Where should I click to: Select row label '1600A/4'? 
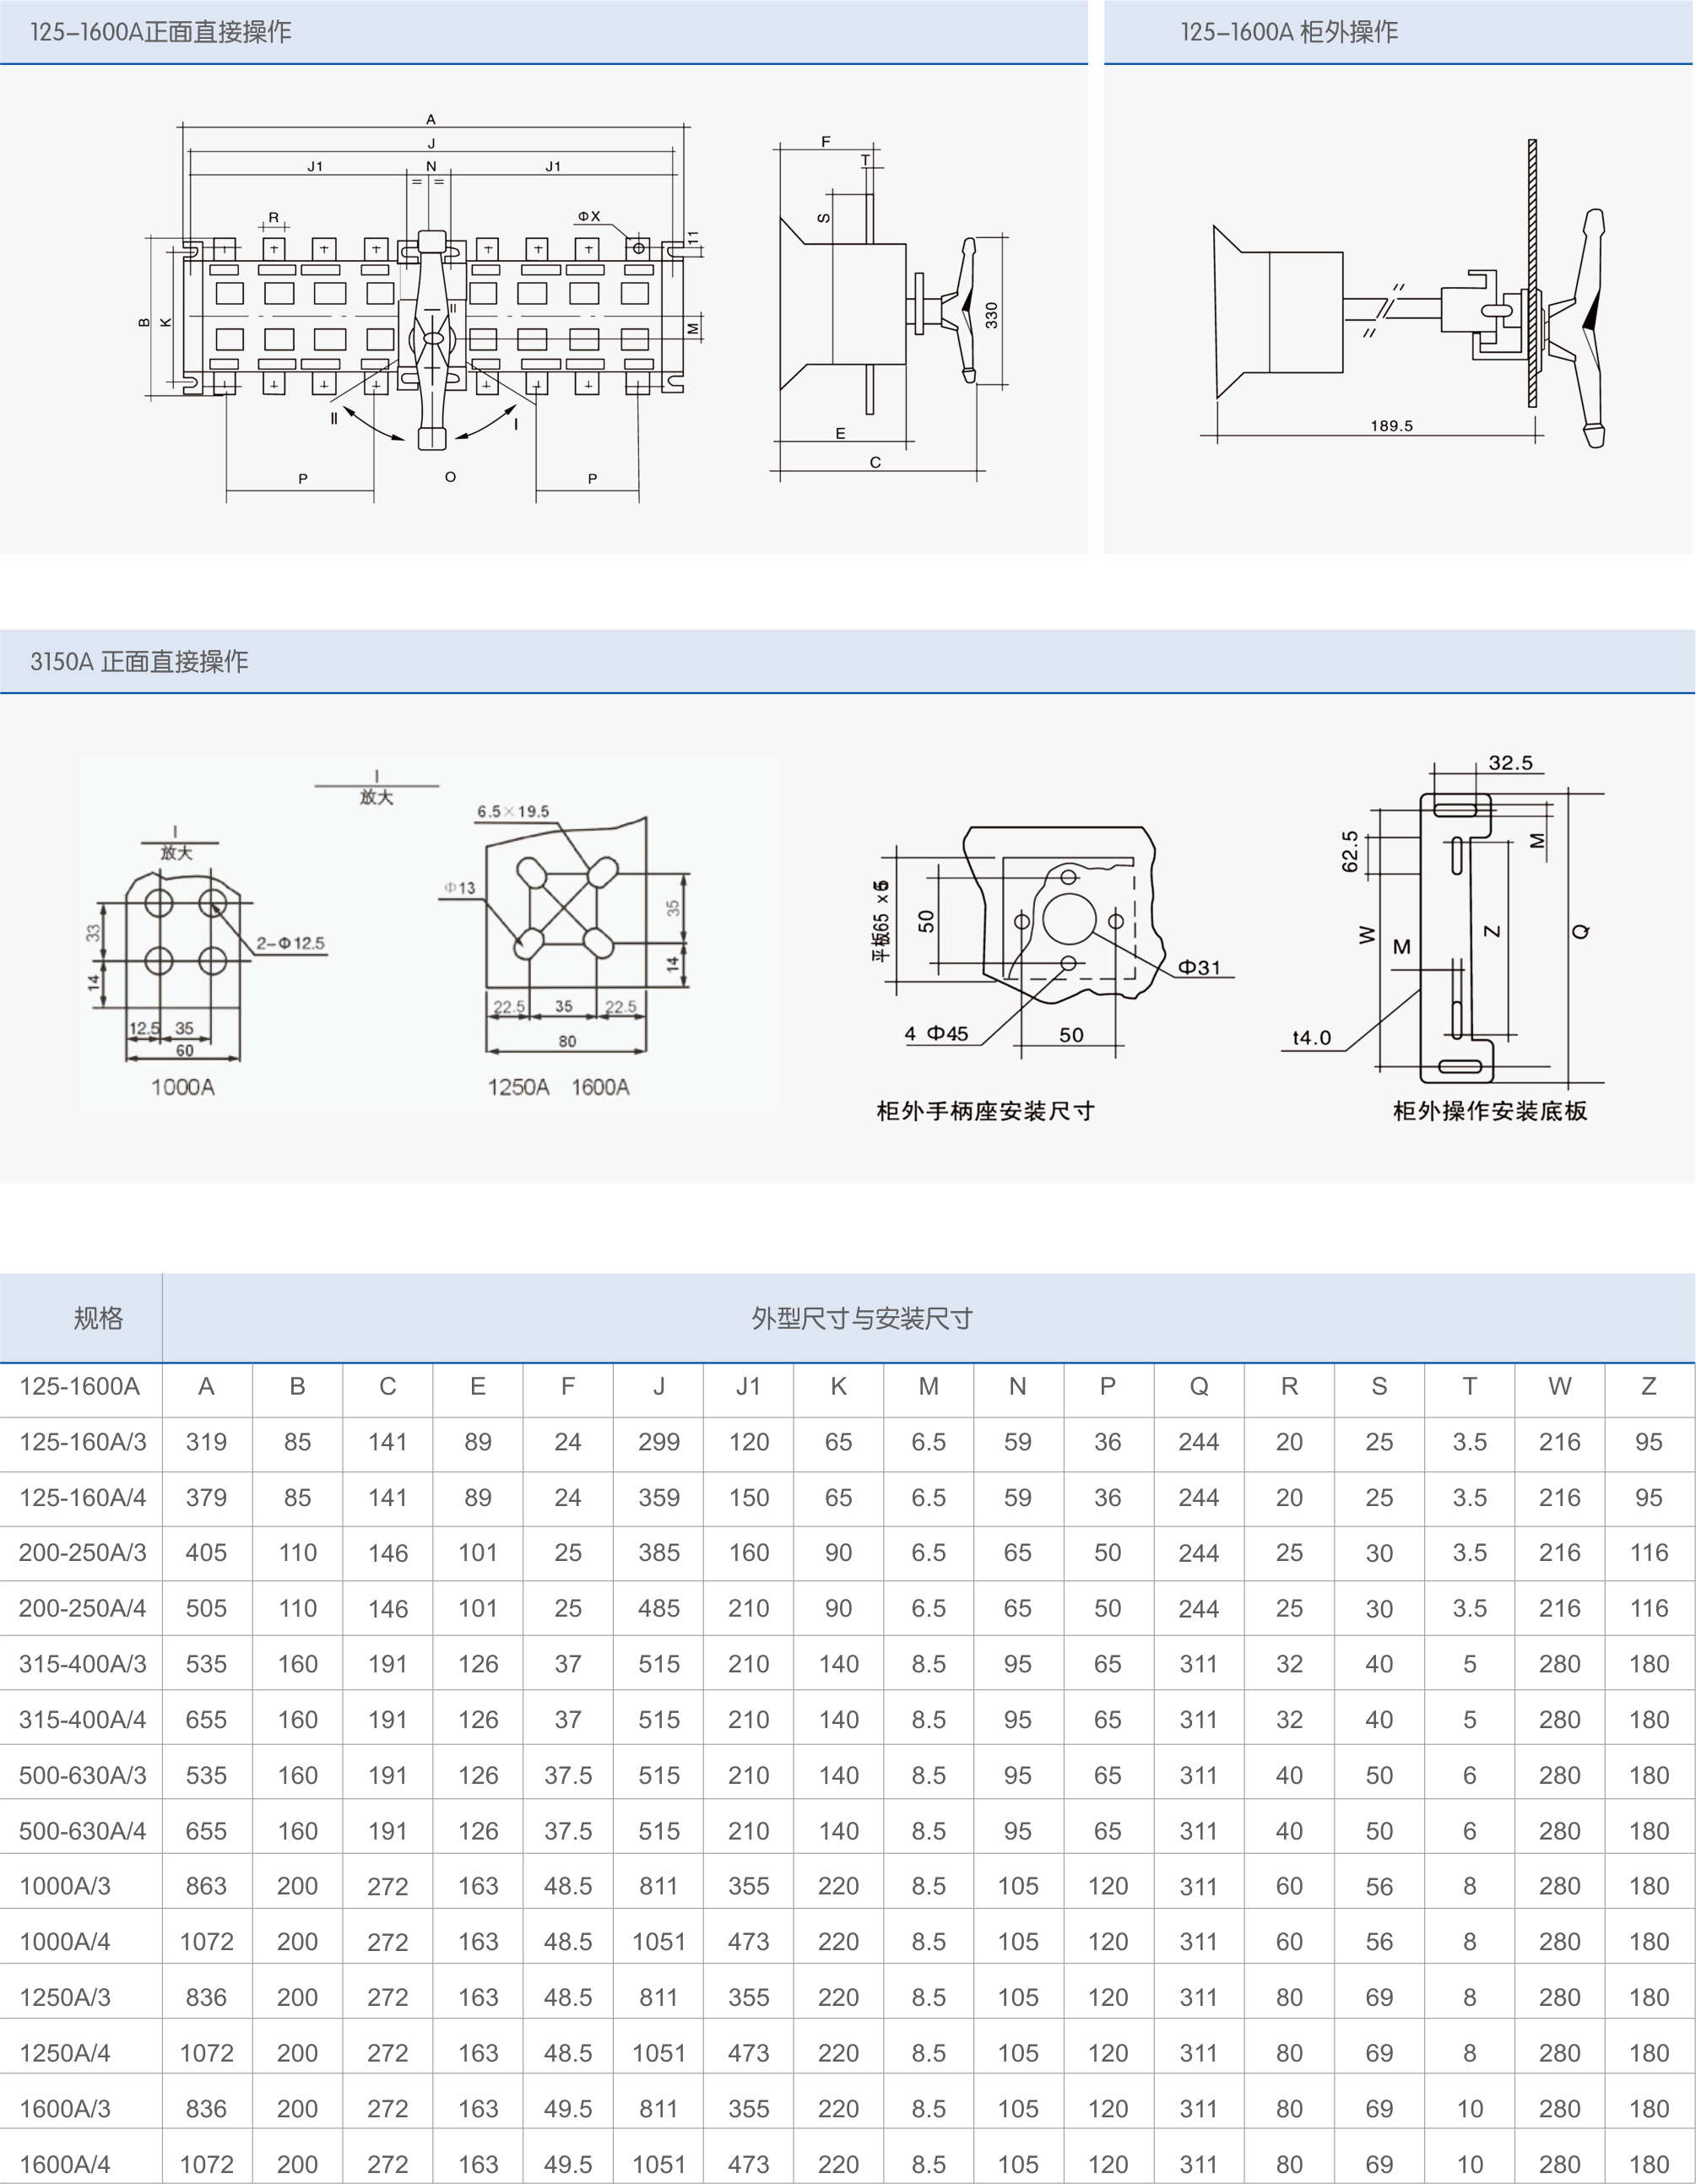[65, 2164]
